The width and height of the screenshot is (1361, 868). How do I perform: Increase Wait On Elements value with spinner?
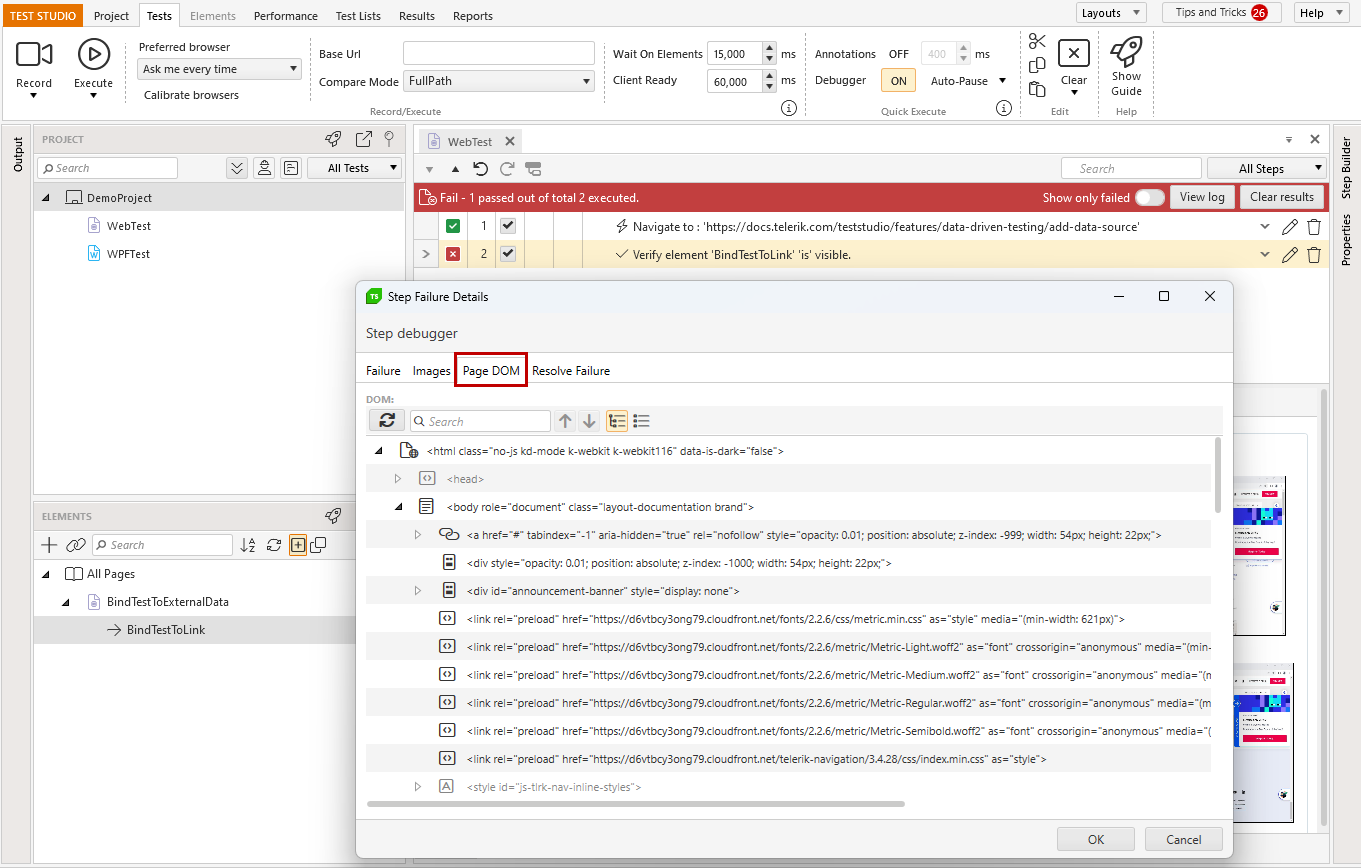[769, 48]
